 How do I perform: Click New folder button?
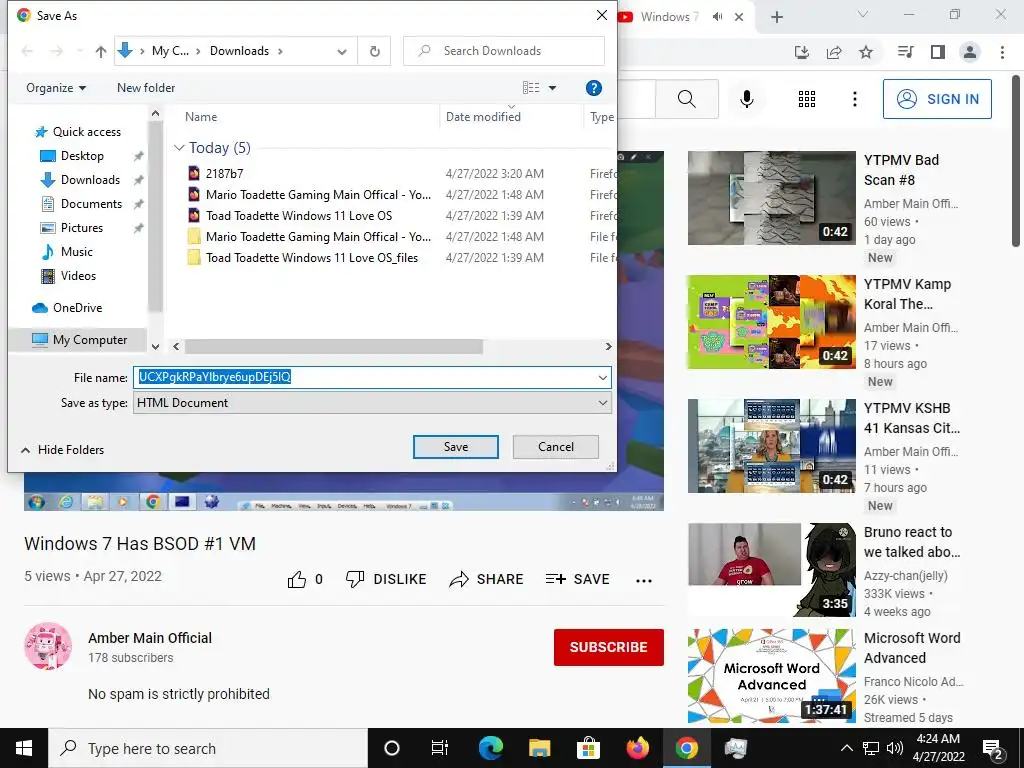point(146,88)
